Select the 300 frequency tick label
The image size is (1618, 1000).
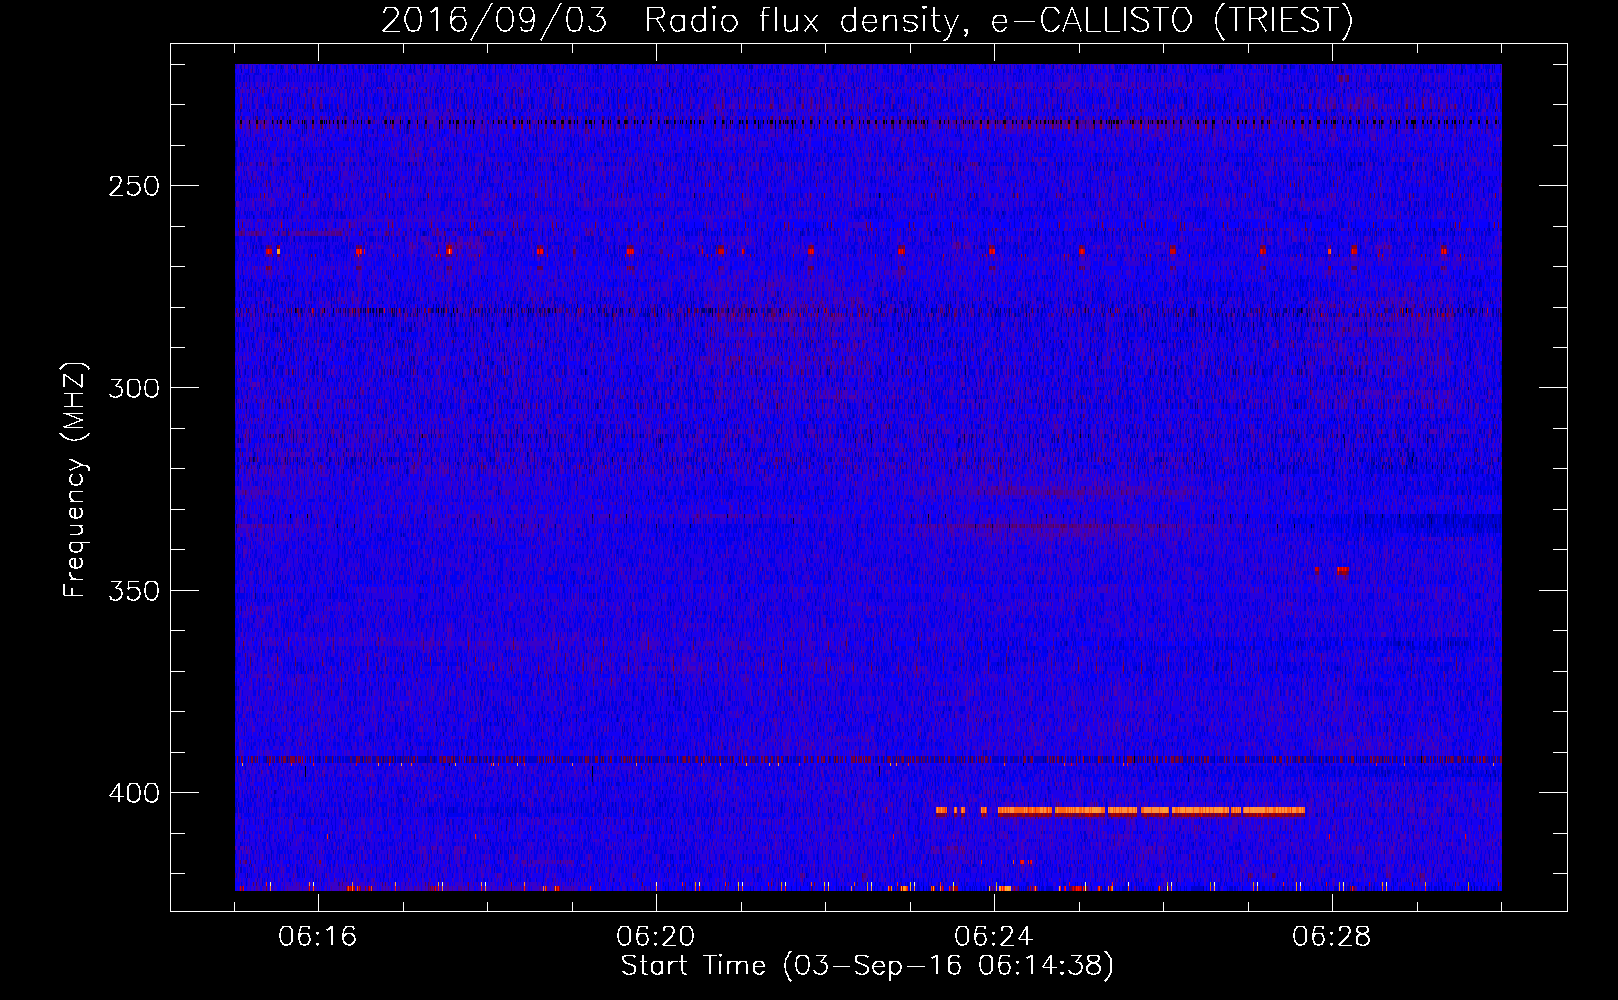point(133,388)
